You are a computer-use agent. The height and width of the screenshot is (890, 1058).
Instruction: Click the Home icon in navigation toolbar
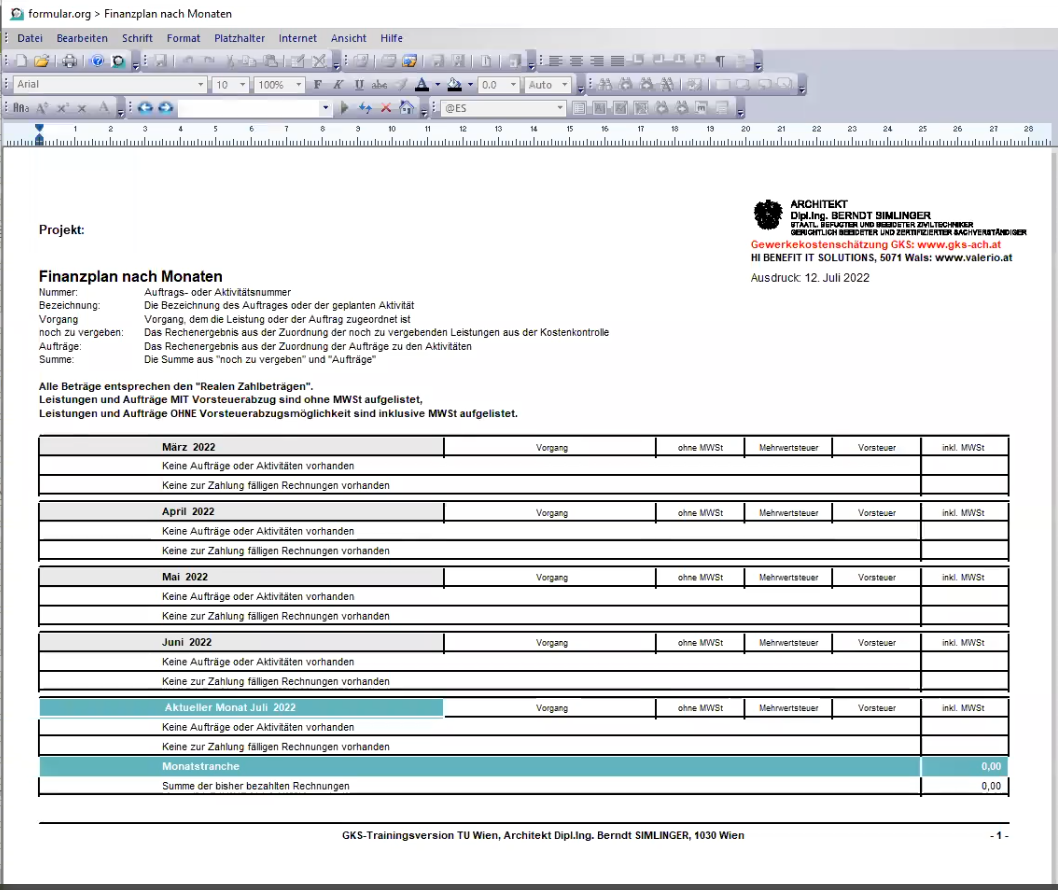(406, 108)
